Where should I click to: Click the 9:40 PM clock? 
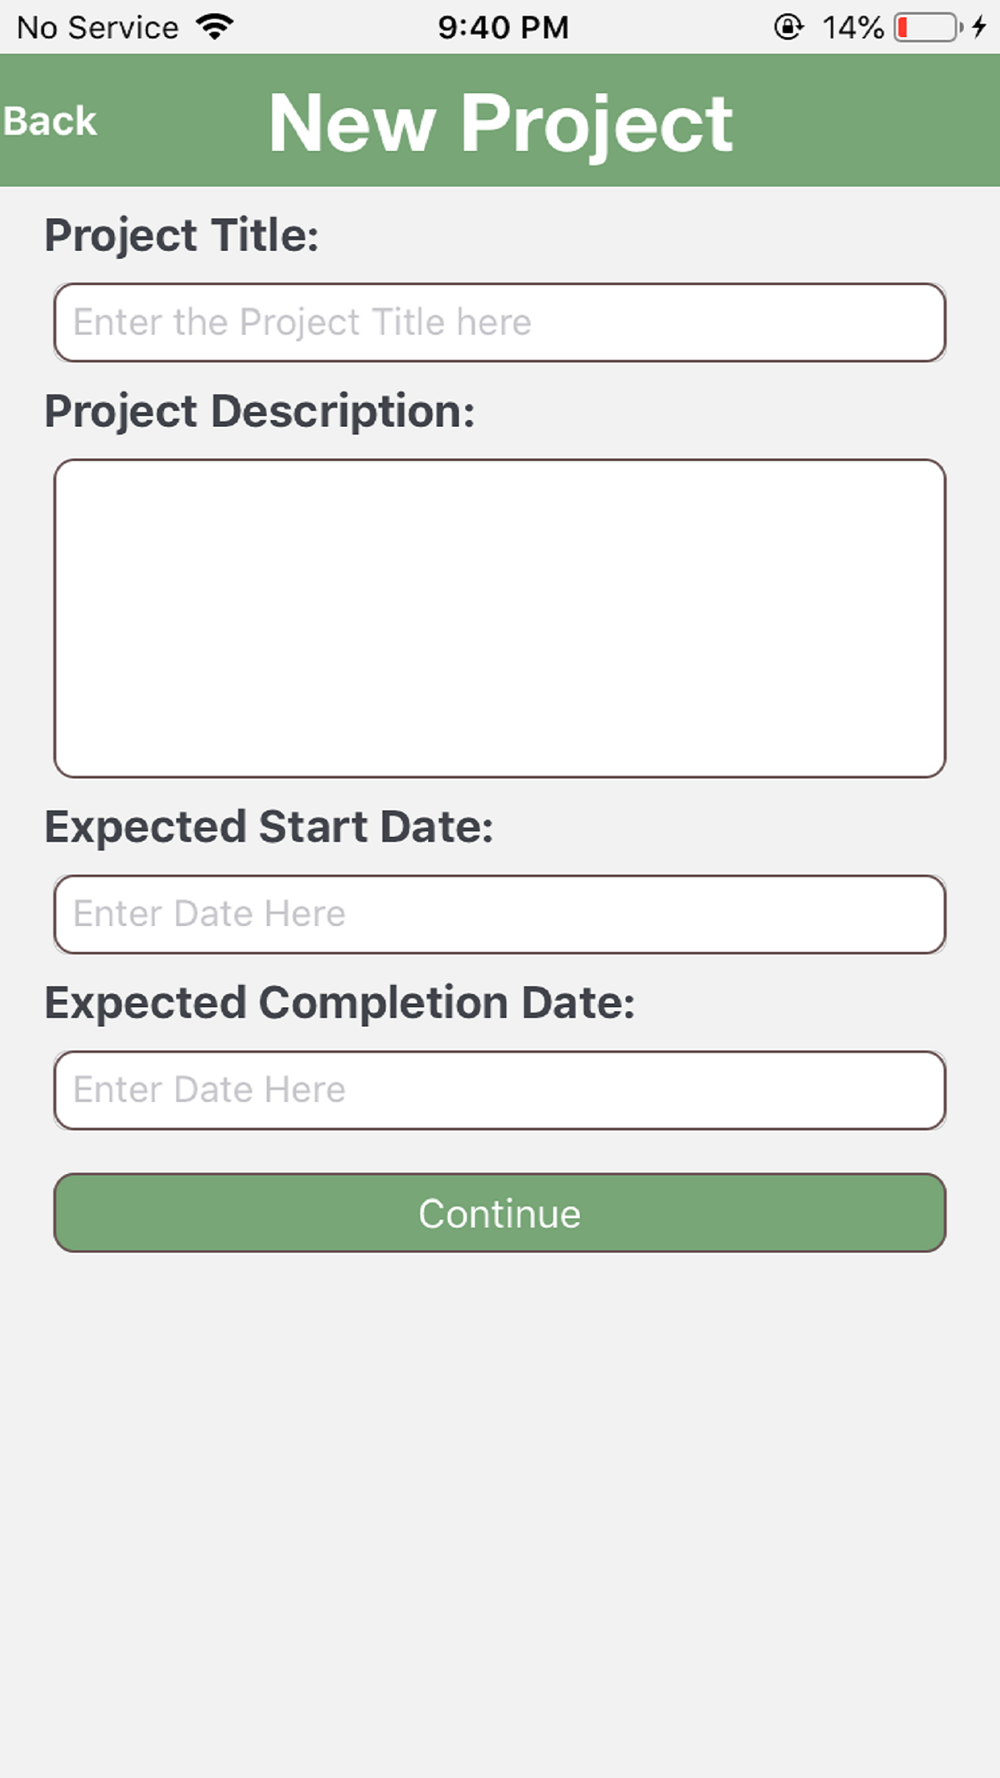(503, 27)
